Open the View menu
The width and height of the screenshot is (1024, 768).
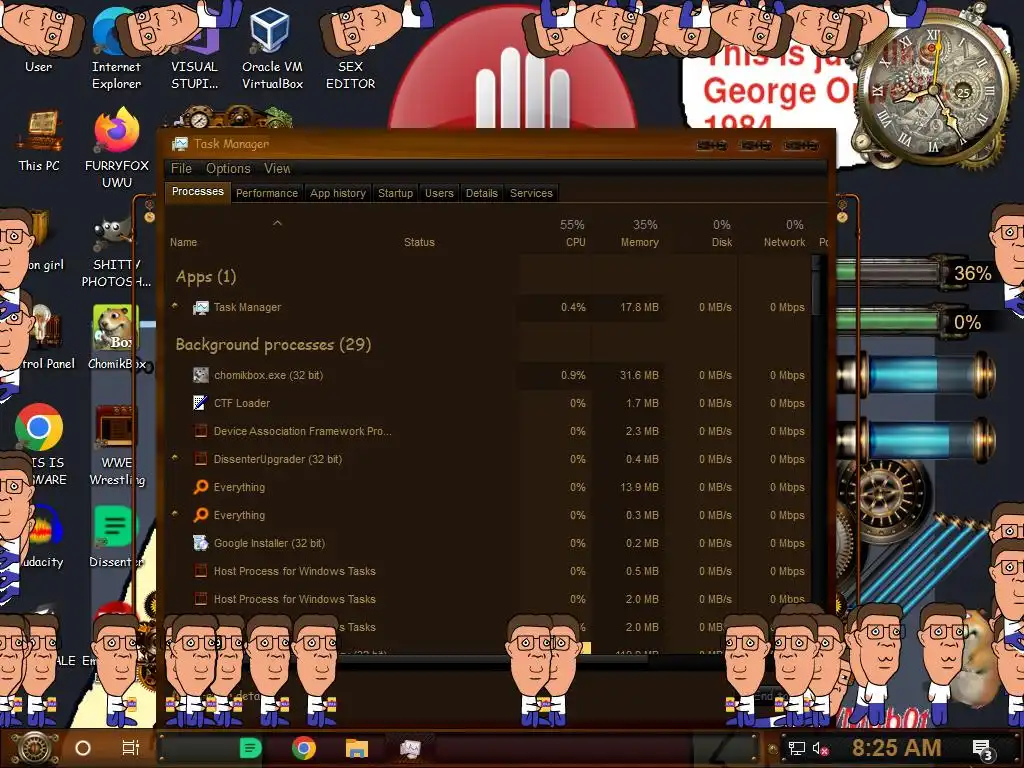(277, 168)
